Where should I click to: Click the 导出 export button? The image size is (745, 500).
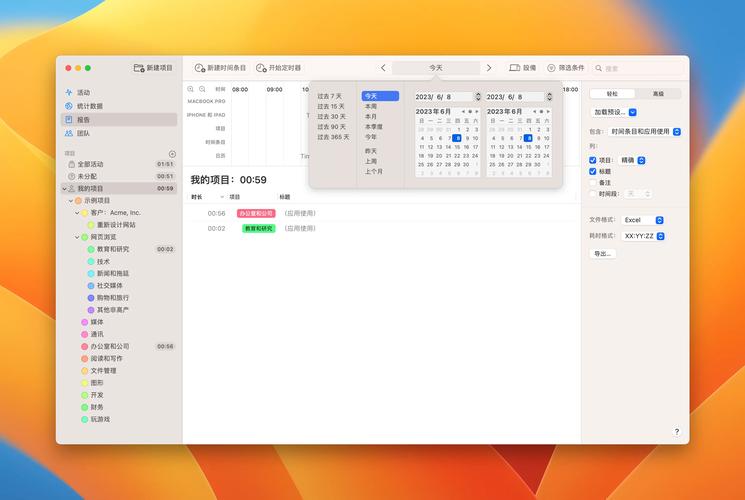tap(602, 254)
